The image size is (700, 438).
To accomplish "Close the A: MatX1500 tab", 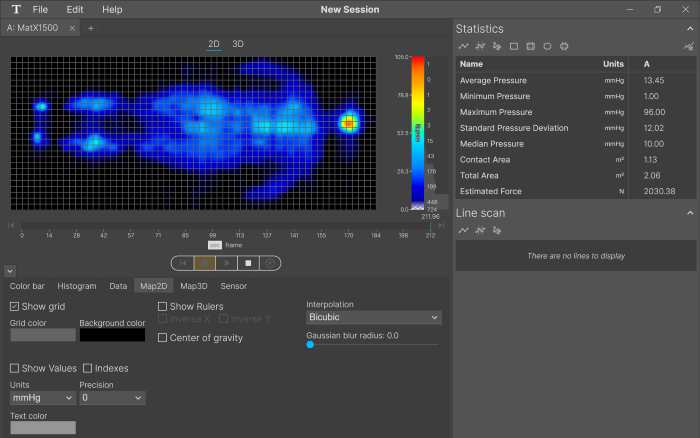I will click(x=72, y=28).
